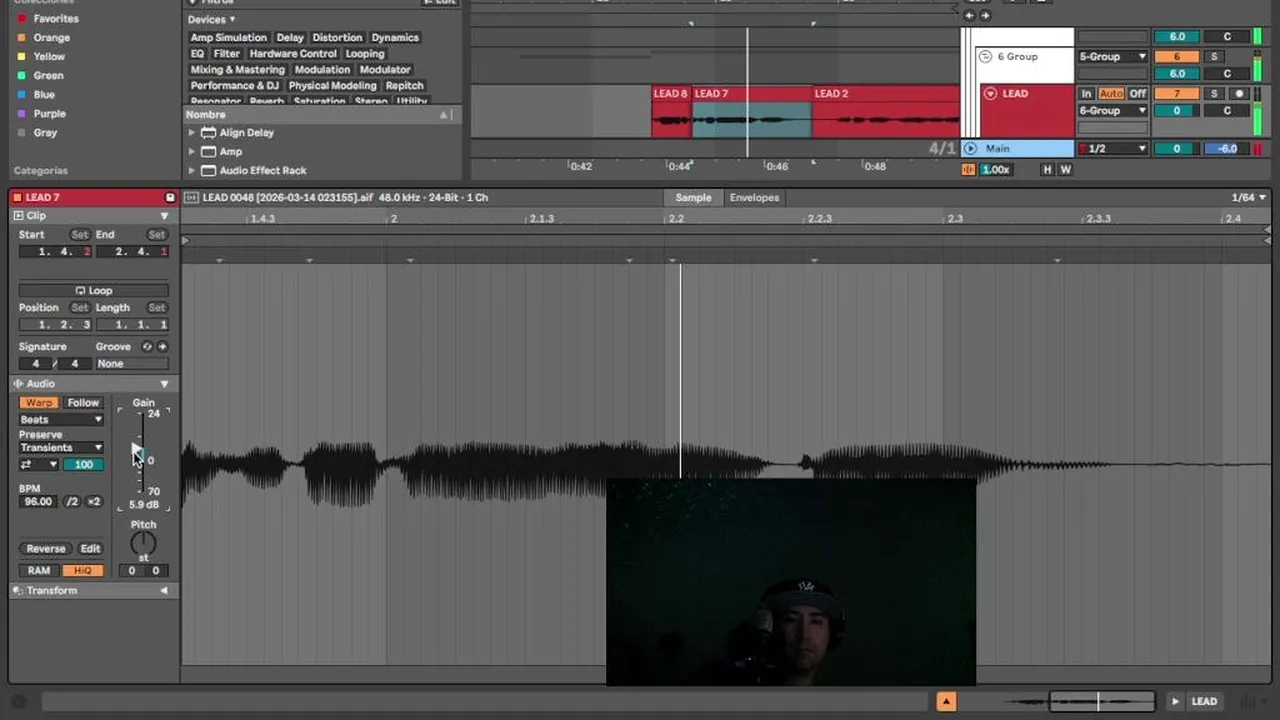
Task: Set LEAD monitor to Auto
Action: click(1111, 93)
